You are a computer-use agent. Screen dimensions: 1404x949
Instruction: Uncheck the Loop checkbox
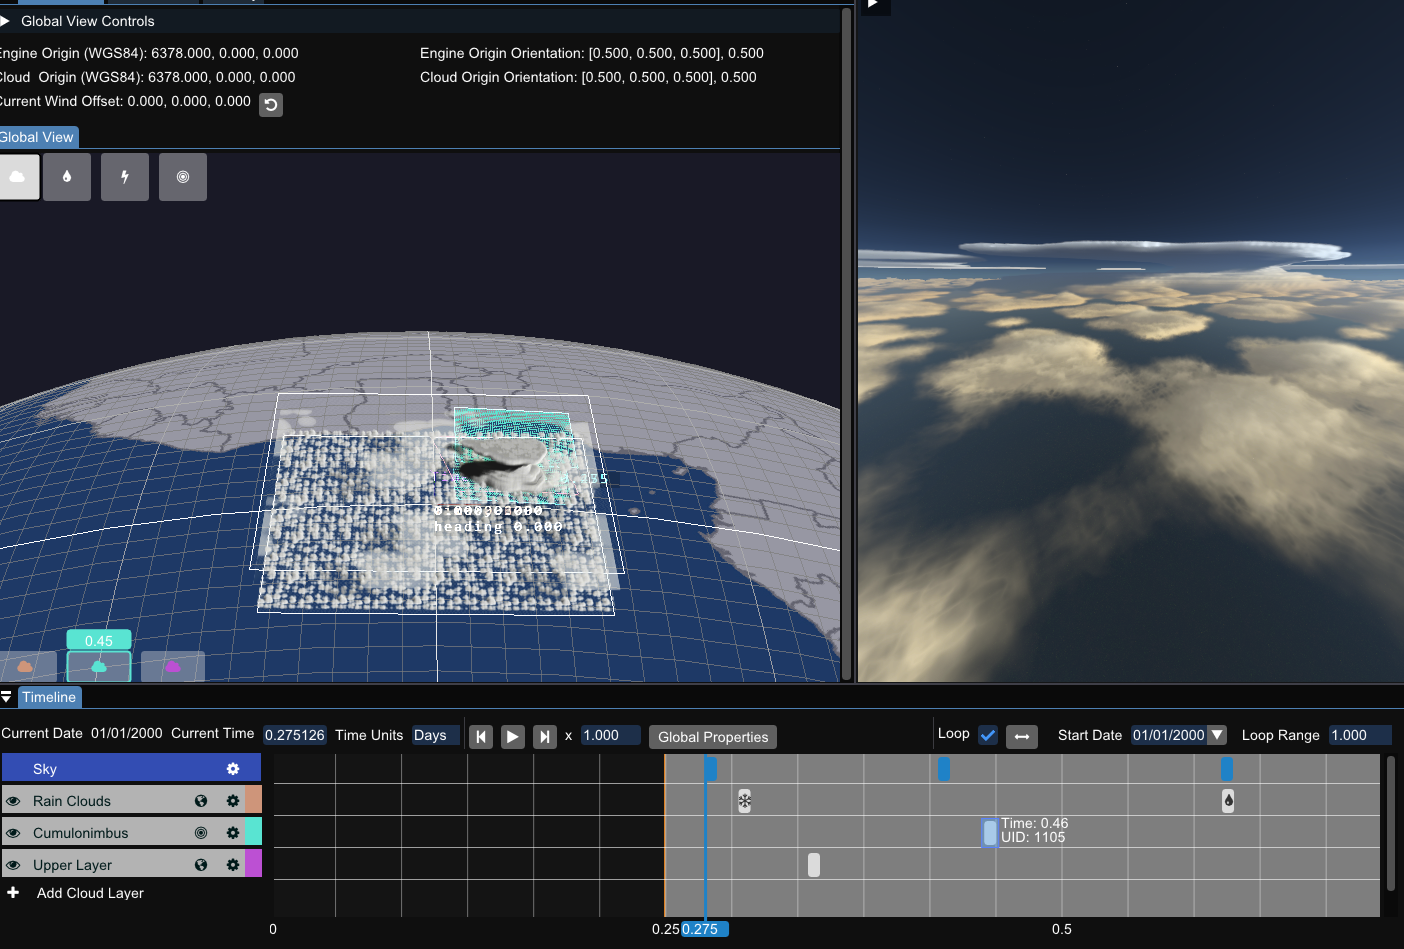[x=988, y=735]
